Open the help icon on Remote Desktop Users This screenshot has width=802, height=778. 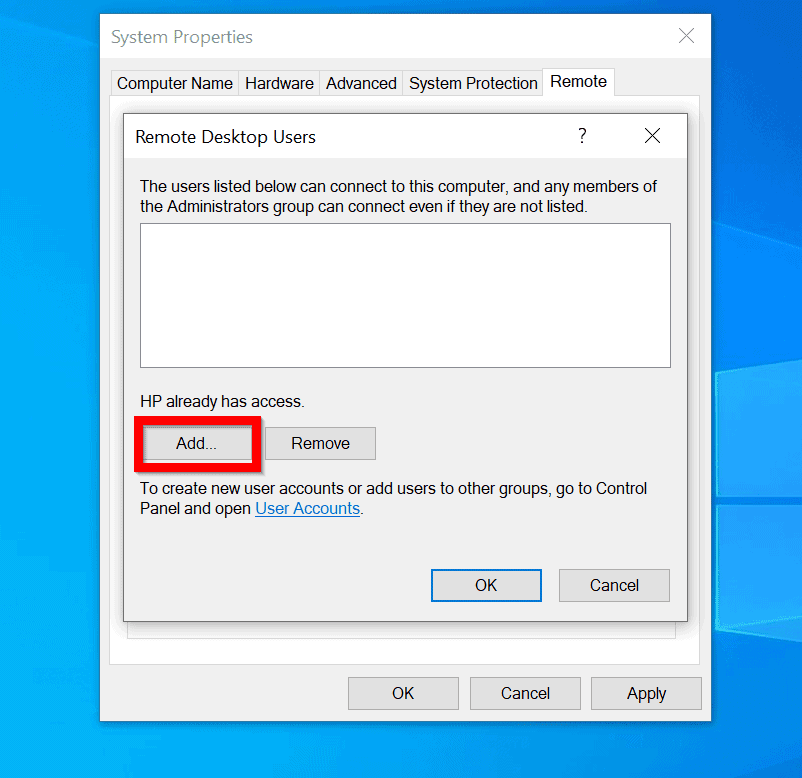click(x=582, y=136)
